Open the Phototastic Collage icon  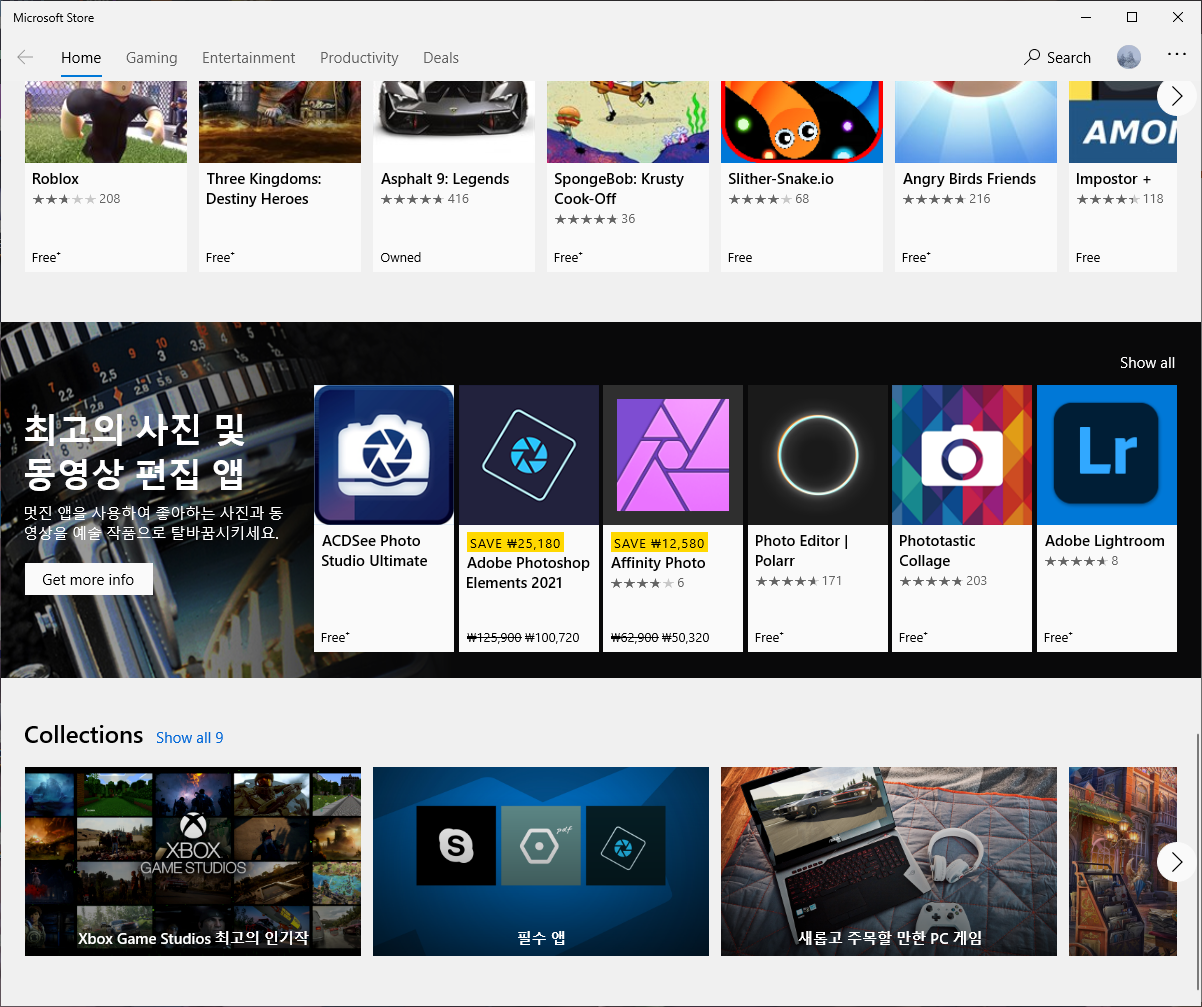coord(962,455)
